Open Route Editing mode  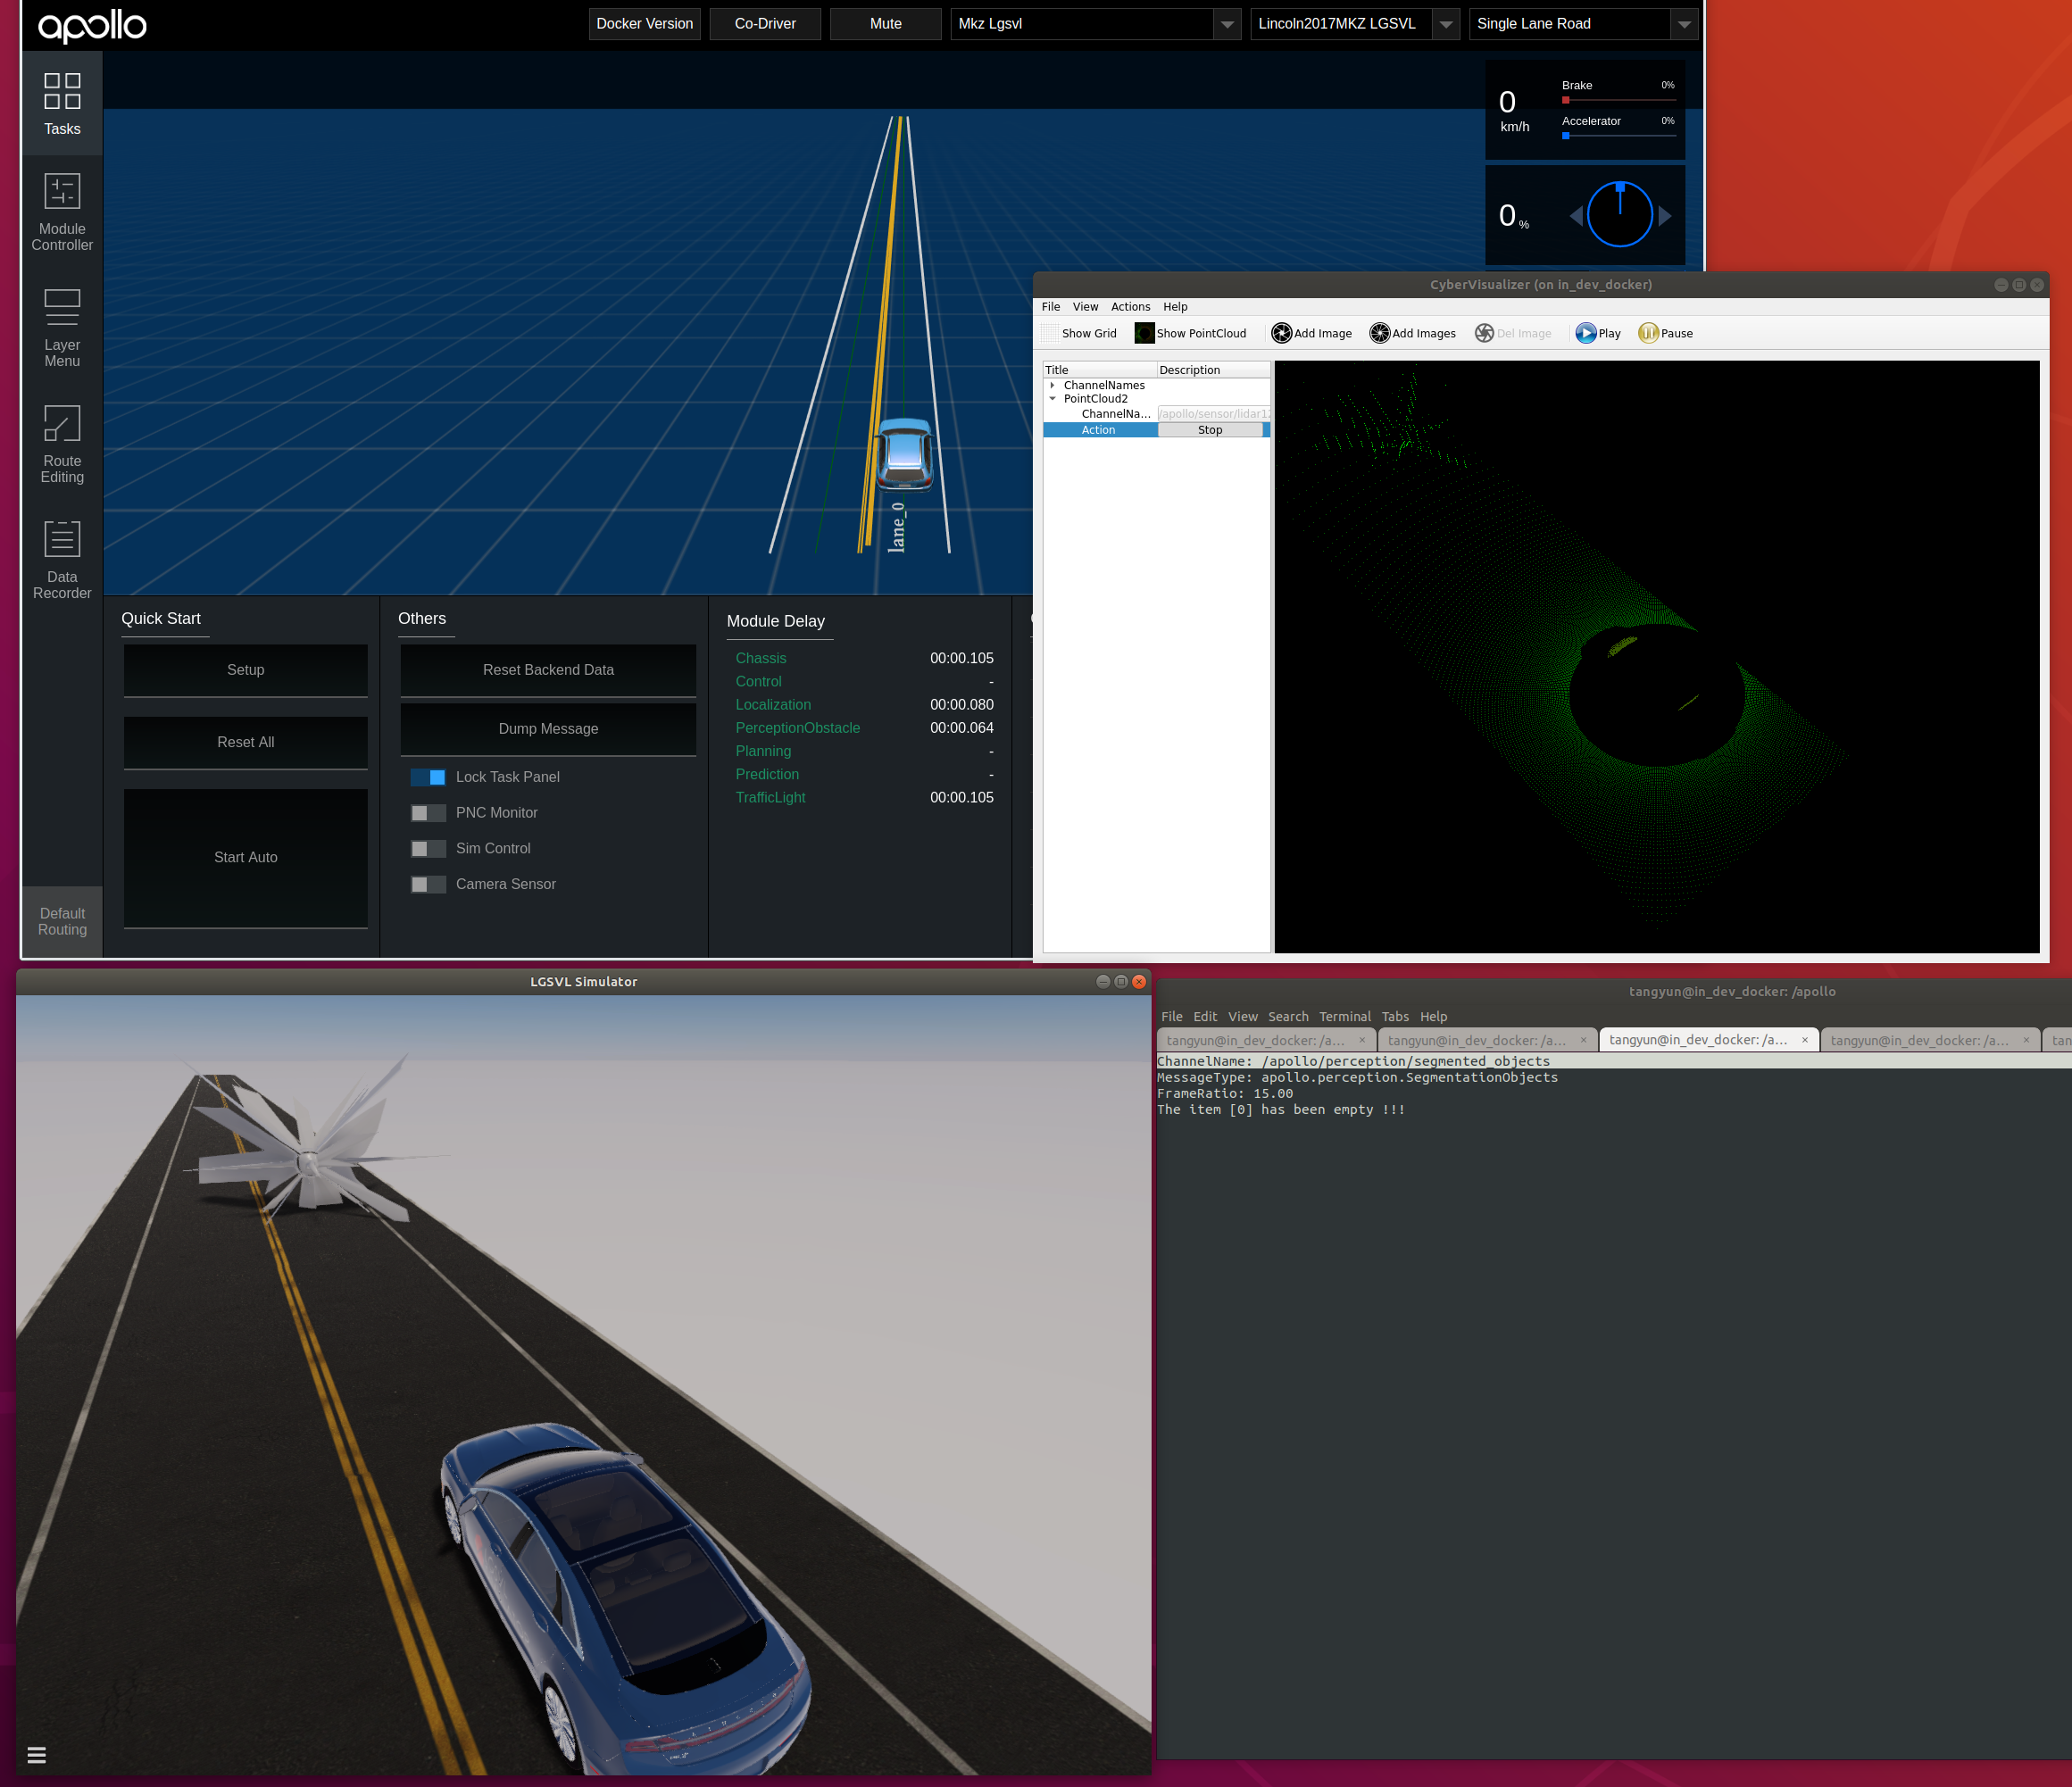[62, 444]
